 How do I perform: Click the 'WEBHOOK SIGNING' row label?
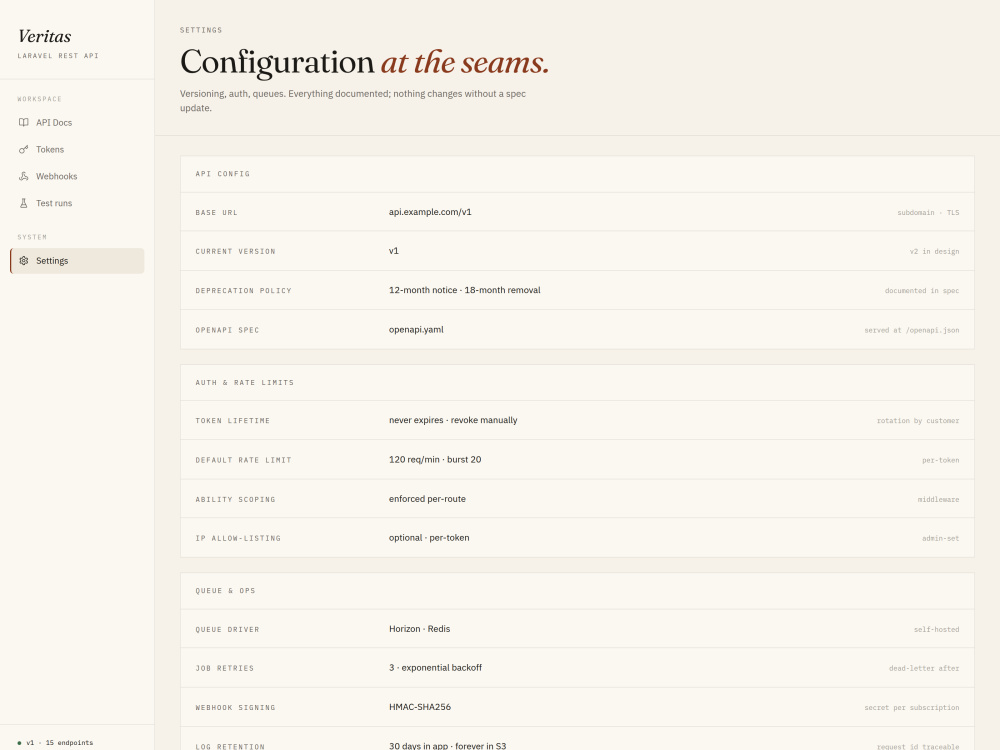tap(235, 708)
